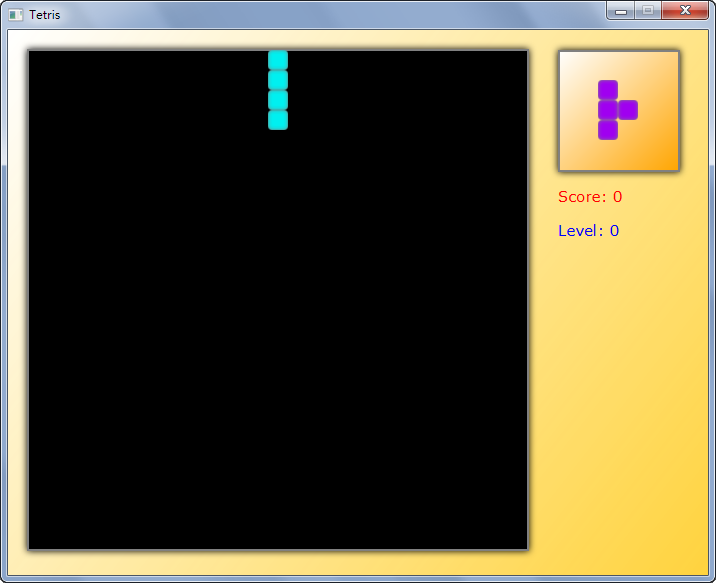This screenshot has height=583, width=716.
Task: Click the blue Level: 0 label
Action: (x=589, y=231)
